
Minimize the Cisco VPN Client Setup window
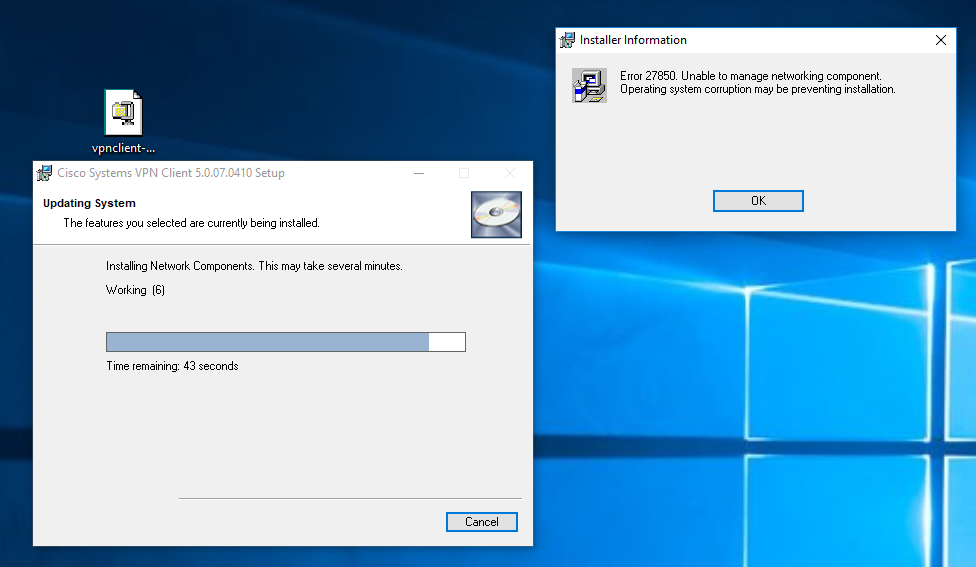419,173
